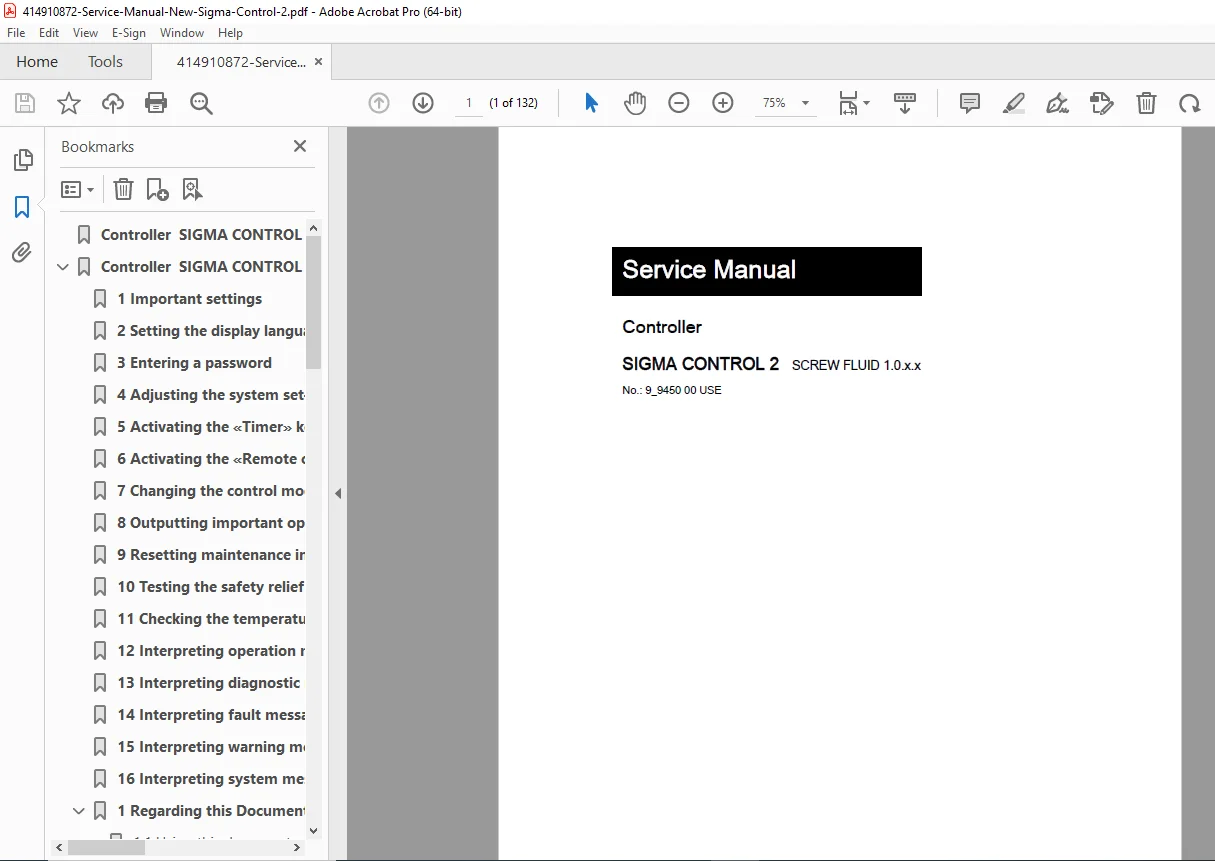Open the Sign document tool
This screenshot has width=1215, height=861.
coord(1058,103)
